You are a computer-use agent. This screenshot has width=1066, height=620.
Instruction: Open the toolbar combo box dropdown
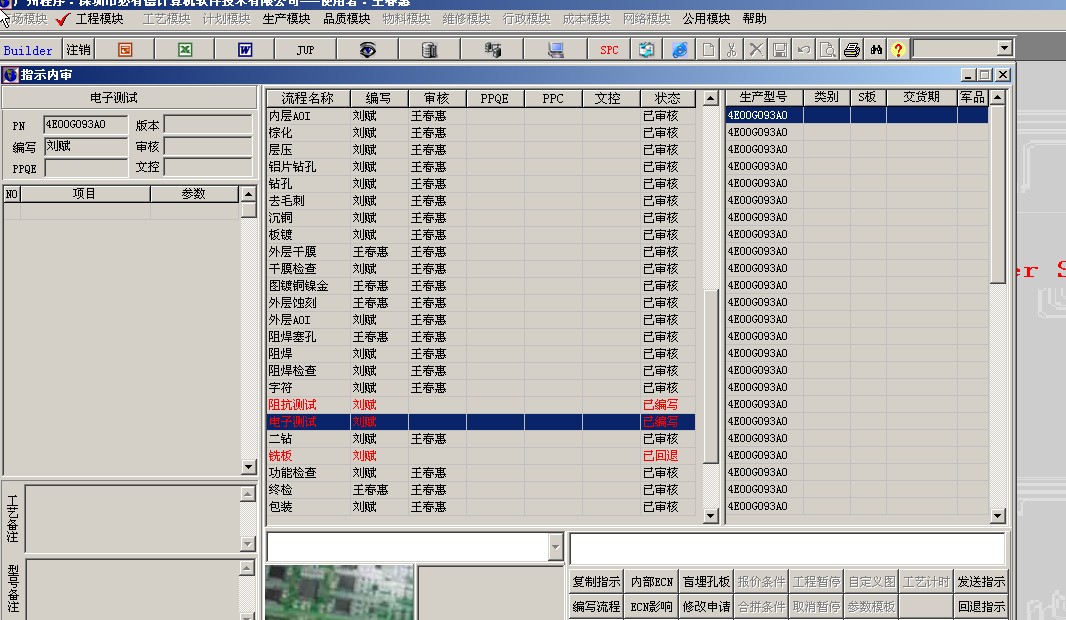point(1004,48)
